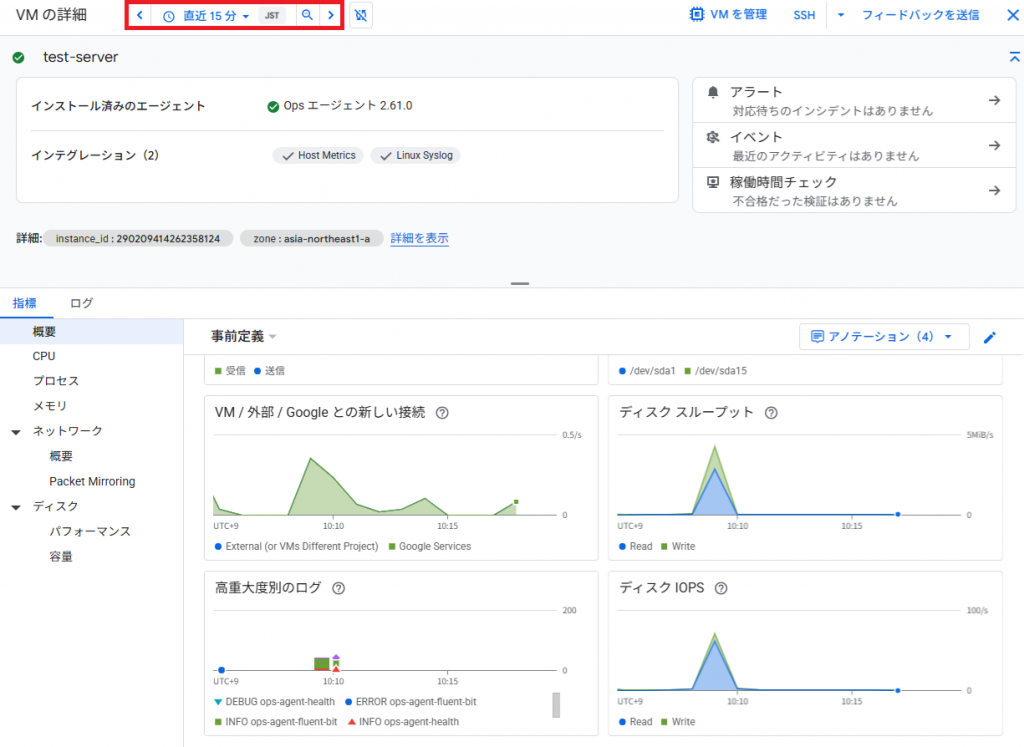Open the アノテーション (4) dropdown

coord(884,337)
